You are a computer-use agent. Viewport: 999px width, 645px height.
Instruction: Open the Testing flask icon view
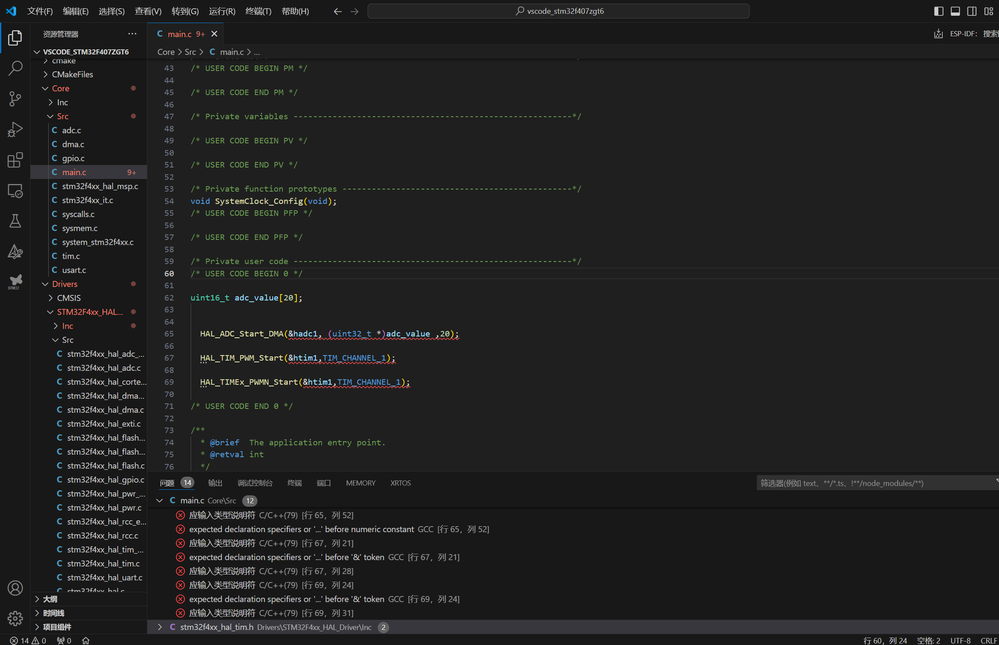coord(15,221)
